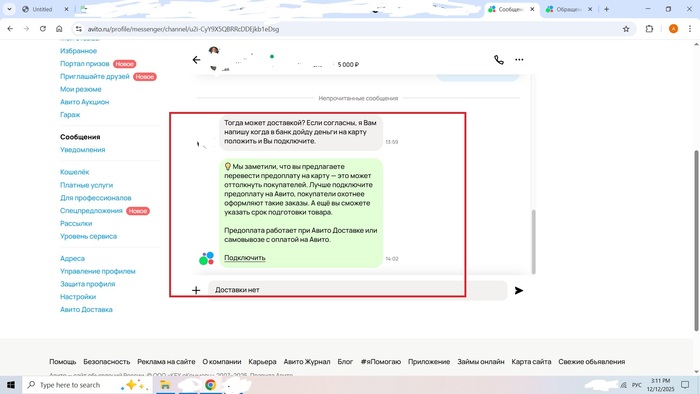
Task: Click the Подключить link in green message
Action: pos(245,258)
